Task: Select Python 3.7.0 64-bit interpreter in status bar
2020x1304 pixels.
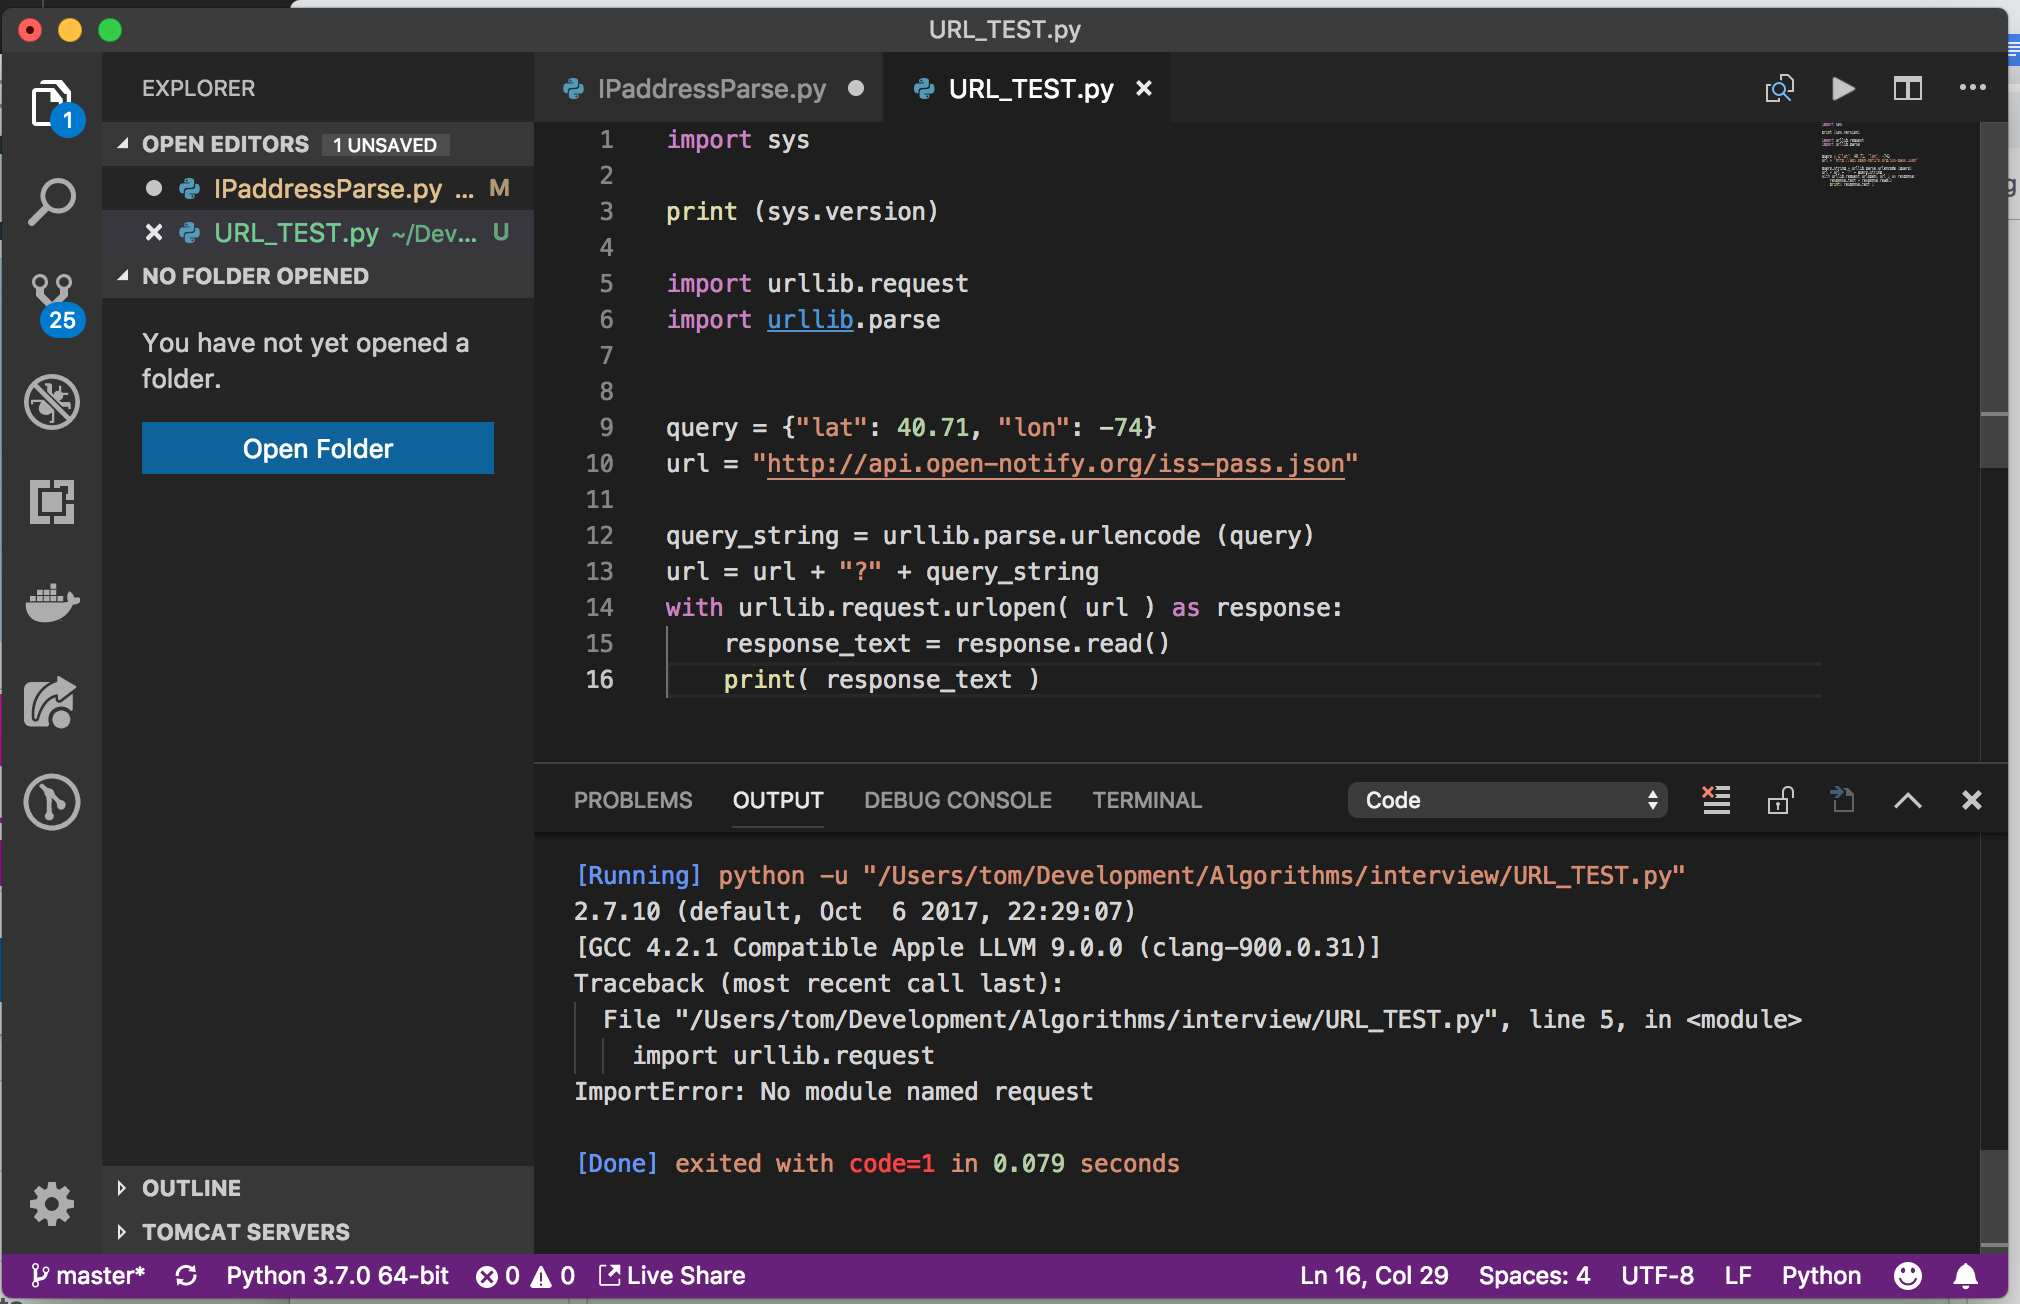Action: point(337,1276)
